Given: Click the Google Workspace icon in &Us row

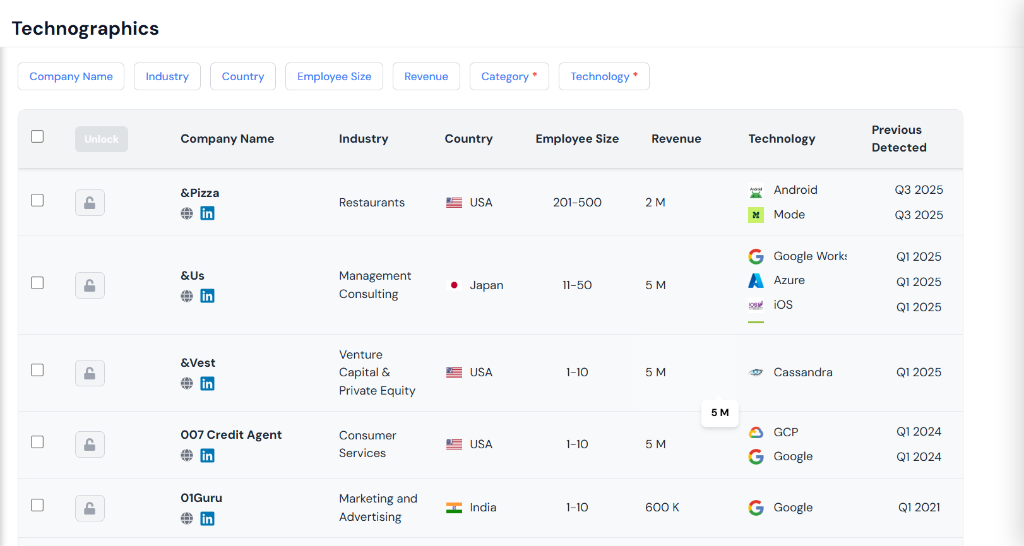Looking at the screenshot, I should click(x=756, y=257).
